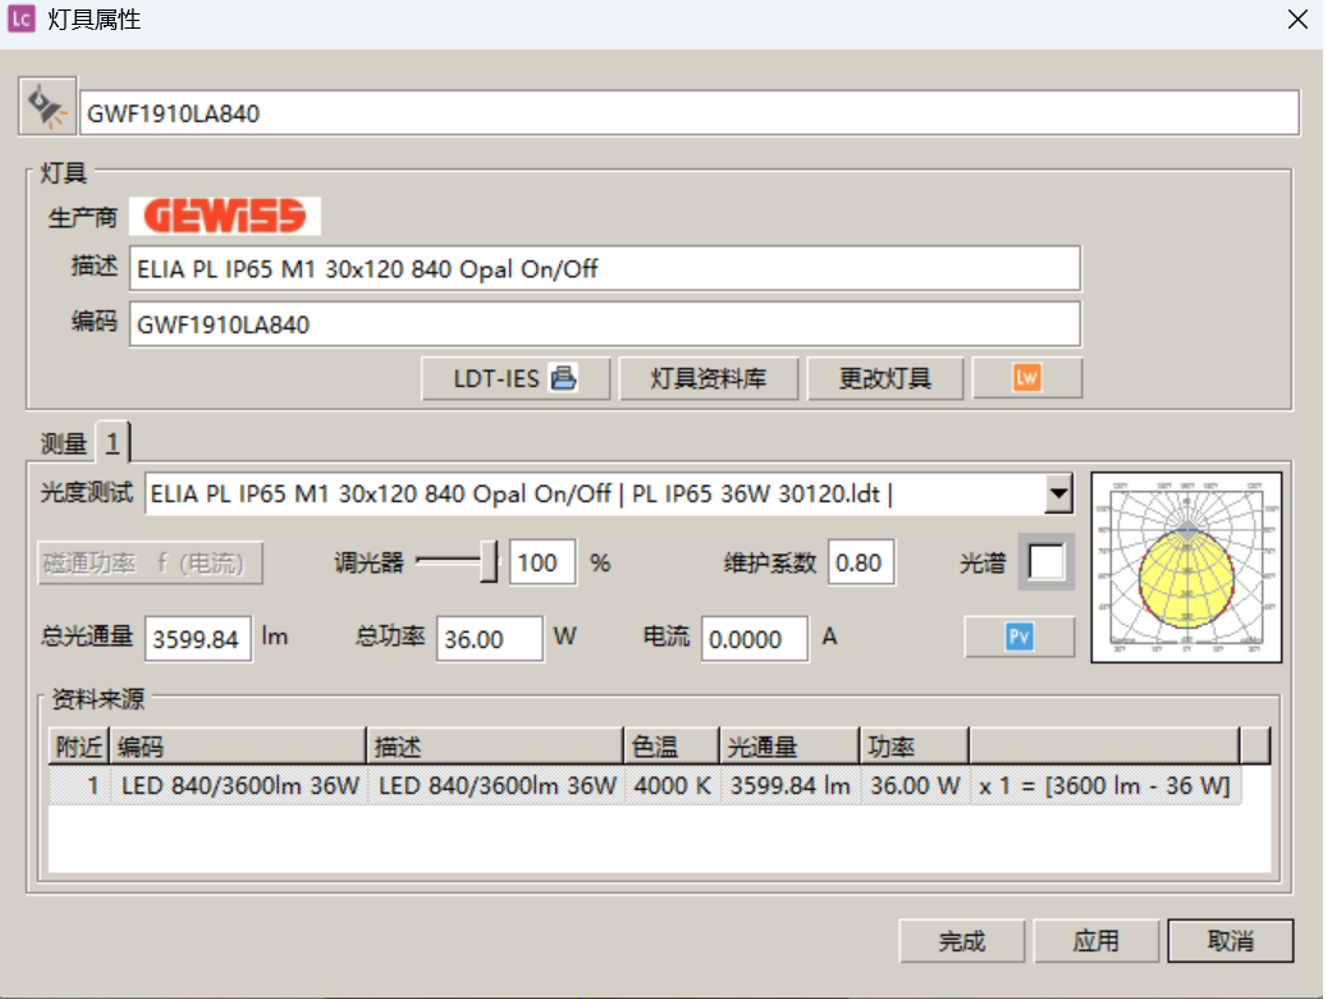
Task: Click 取消 to cancel dialog
Action: tap(1229, 941)
